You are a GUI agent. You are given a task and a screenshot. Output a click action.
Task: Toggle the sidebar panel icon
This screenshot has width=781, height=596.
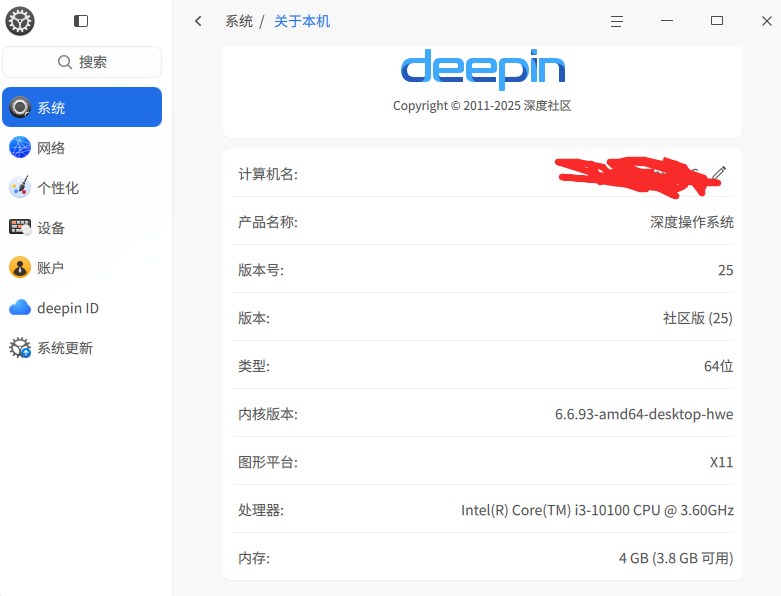click(81, 21)
